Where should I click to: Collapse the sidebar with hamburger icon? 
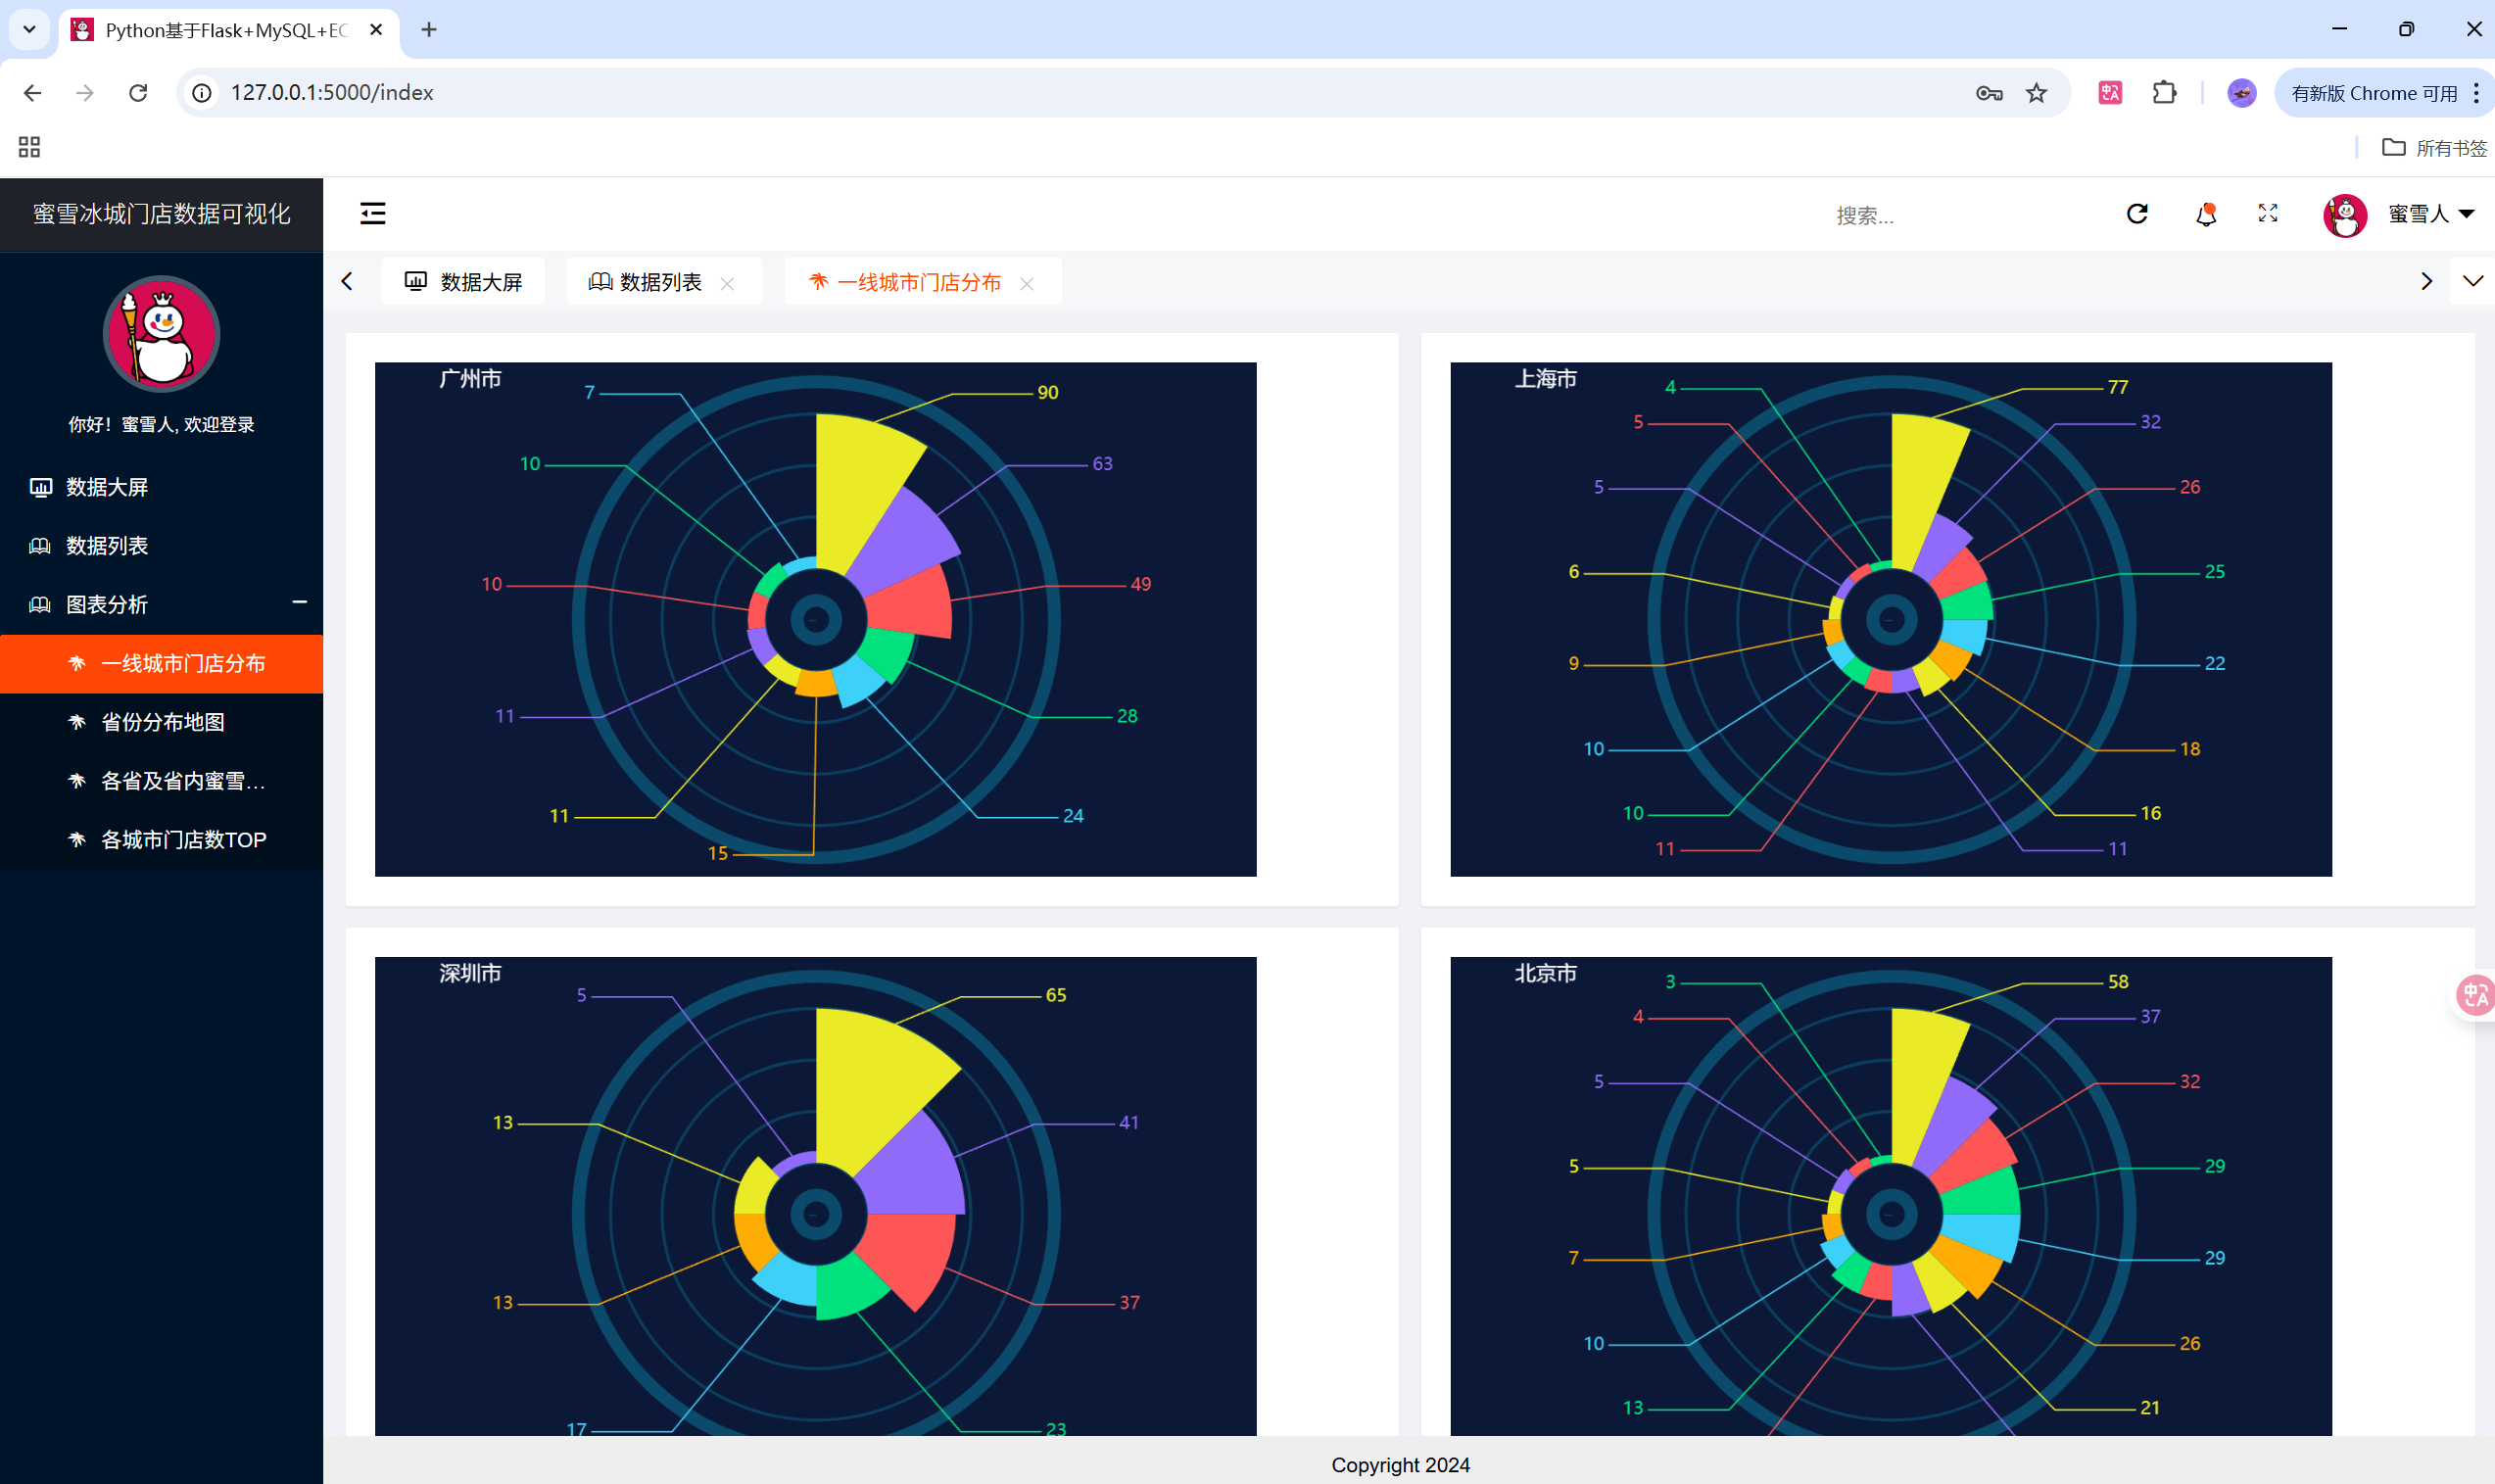[372, 213]
